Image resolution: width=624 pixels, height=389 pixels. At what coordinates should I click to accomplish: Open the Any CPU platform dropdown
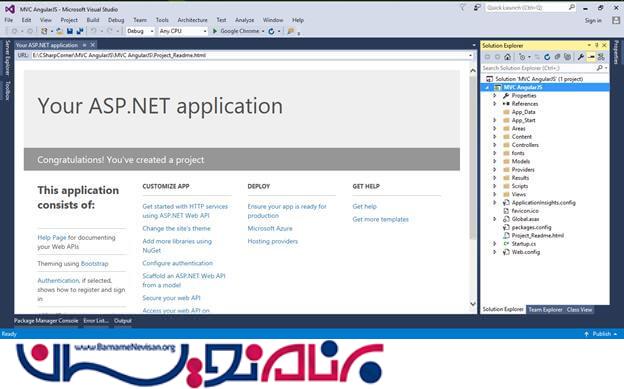pyautogui.click(x=183, y=31)
